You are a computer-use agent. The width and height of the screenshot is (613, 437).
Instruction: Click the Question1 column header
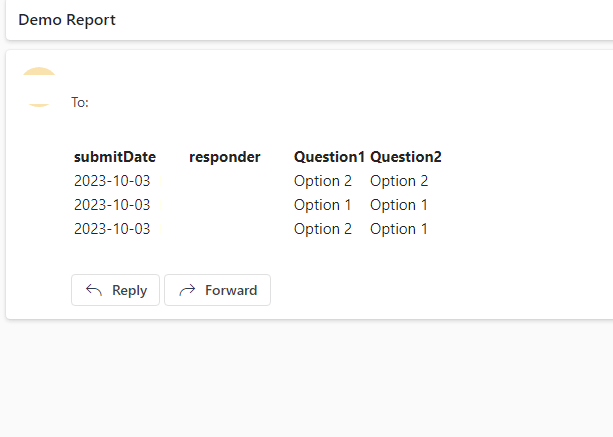point(329,157)
